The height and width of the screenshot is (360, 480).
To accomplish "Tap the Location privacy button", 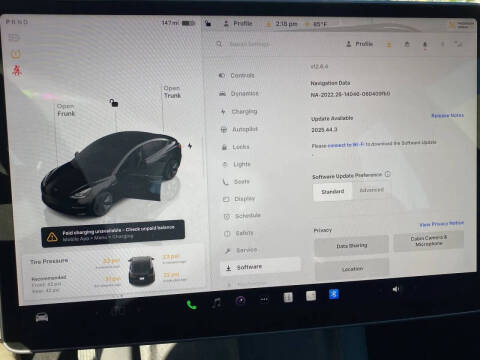I will pyautogui.click(x=352, y=269).
